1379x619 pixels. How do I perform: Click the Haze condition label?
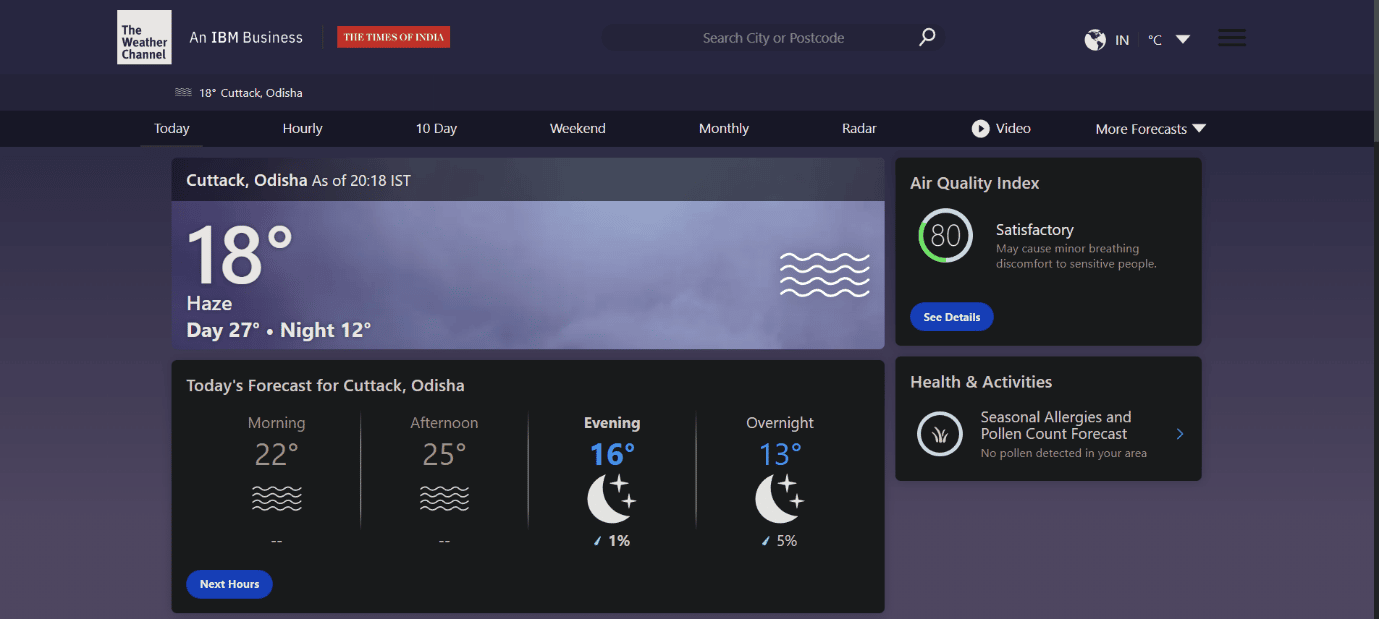click(x=209, y=303)
